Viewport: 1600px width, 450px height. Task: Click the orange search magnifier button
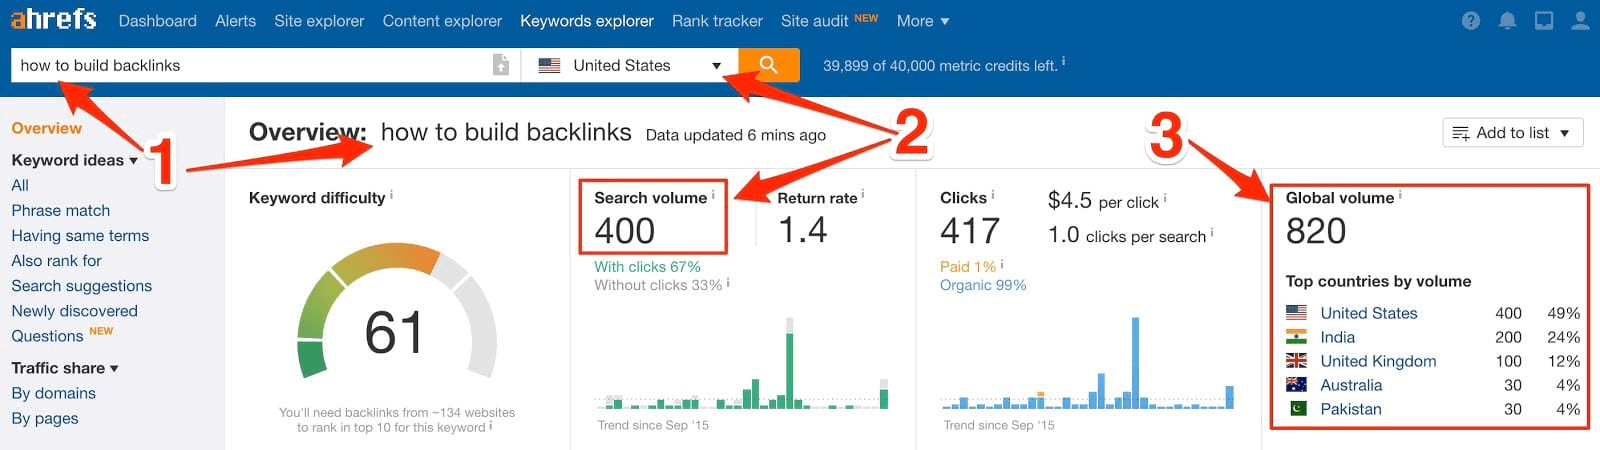pyautogui.click(x=768, y=65)
